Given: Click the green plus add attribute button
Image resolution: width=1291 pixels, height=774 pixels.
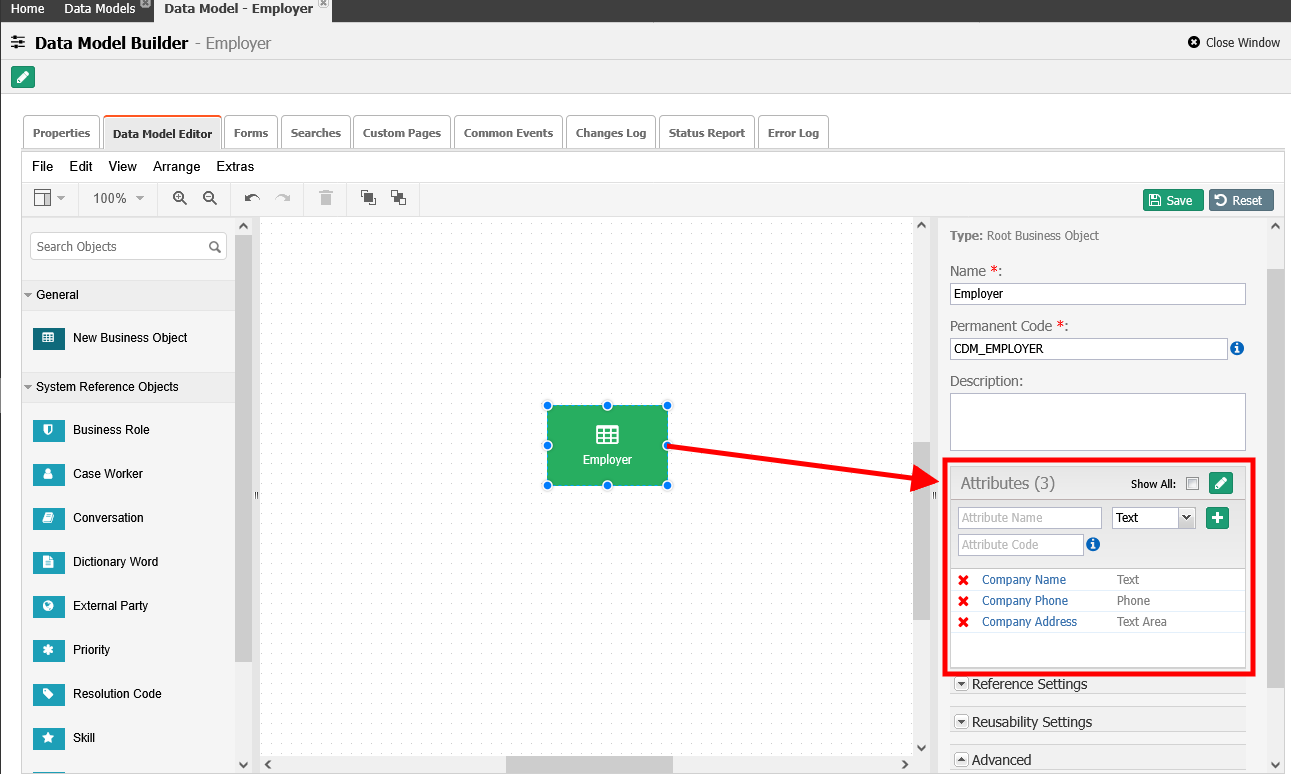Looking at the screenshot, I should point(1217,518).
